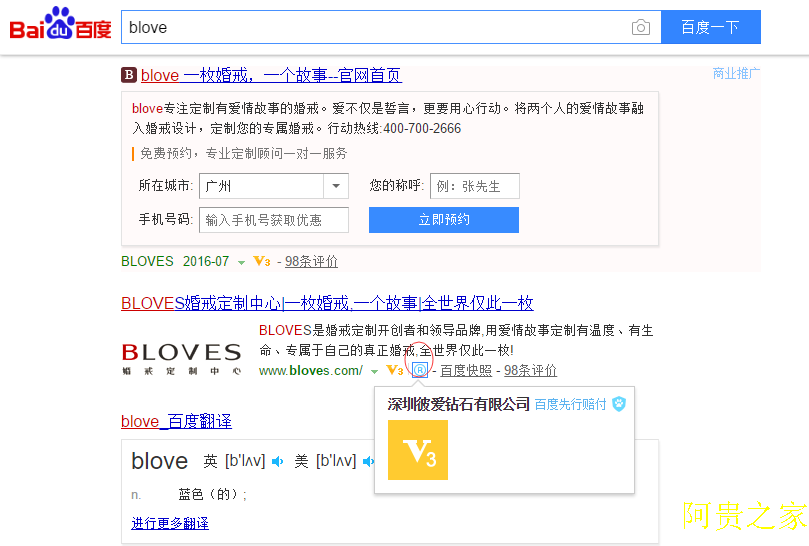Click 进行更多翻译 link
The width and height of the screenshot is (809, 546).
170,523
